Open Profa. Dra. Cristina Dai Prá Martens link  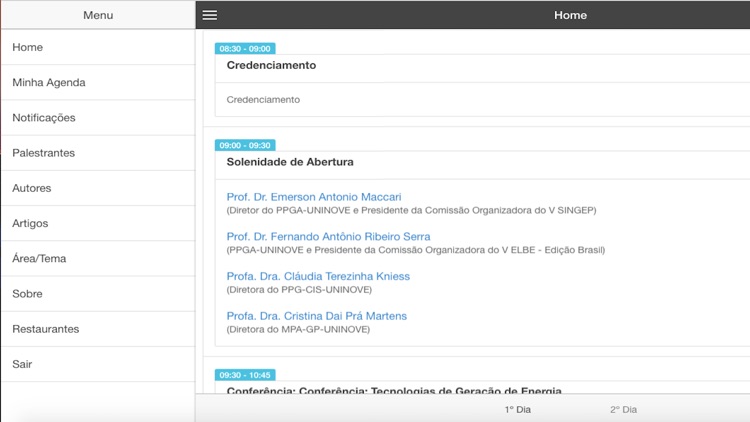tap(317, 316)
